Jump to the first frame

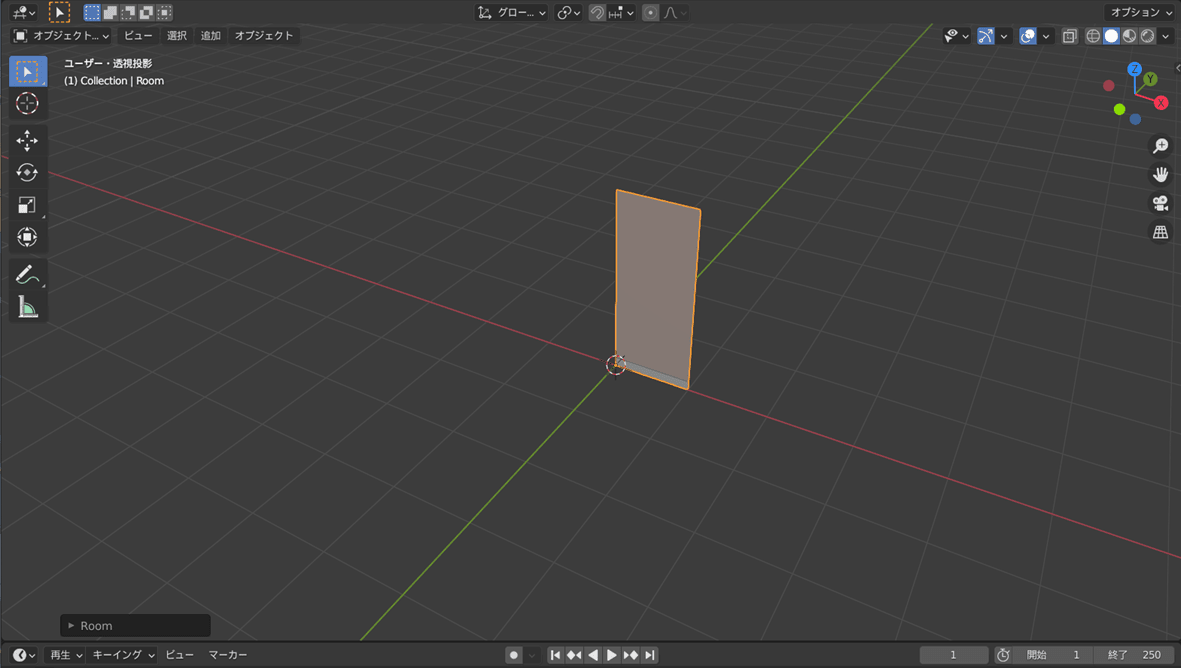point(555,655)
